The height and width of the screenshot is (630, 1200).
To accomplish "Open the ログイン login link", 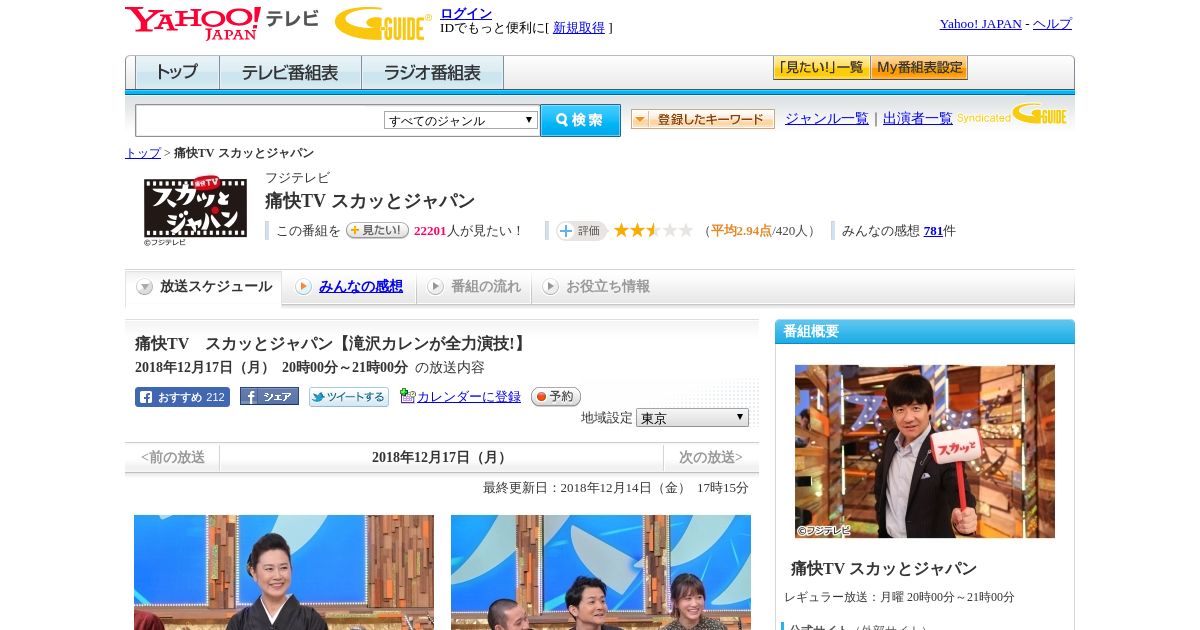I will [x=466, y=13].
